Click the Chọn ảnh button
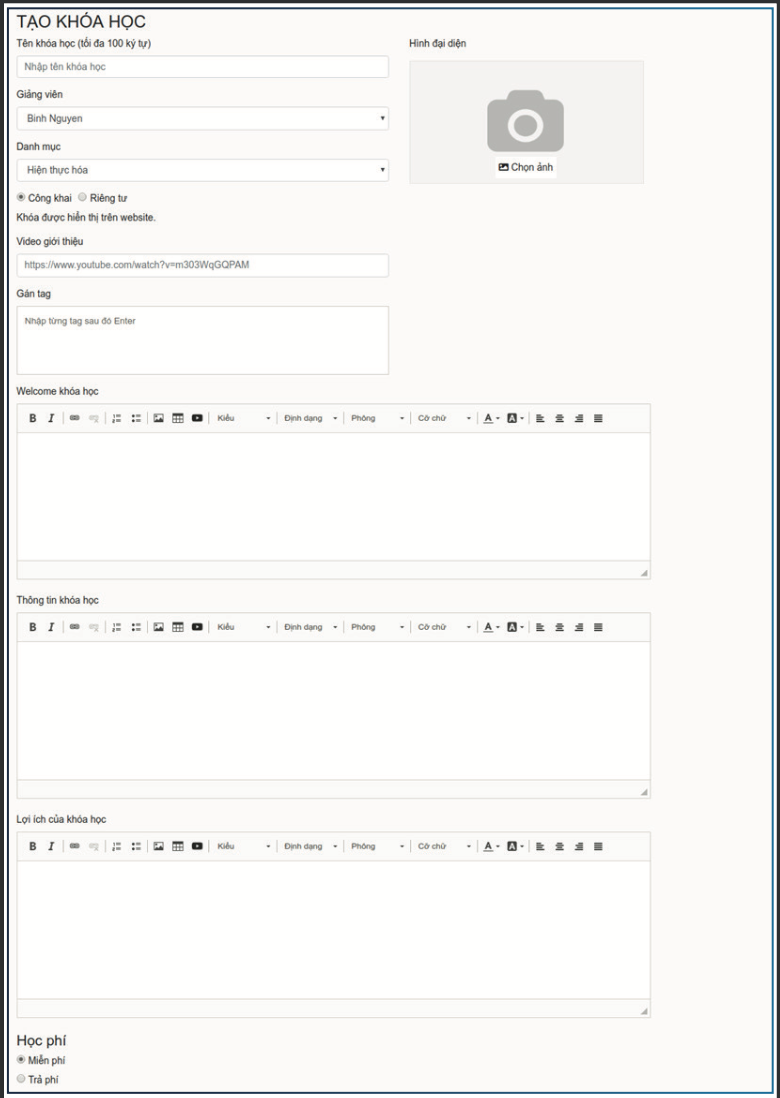The image size is (780, 1098). coord(526,167)
